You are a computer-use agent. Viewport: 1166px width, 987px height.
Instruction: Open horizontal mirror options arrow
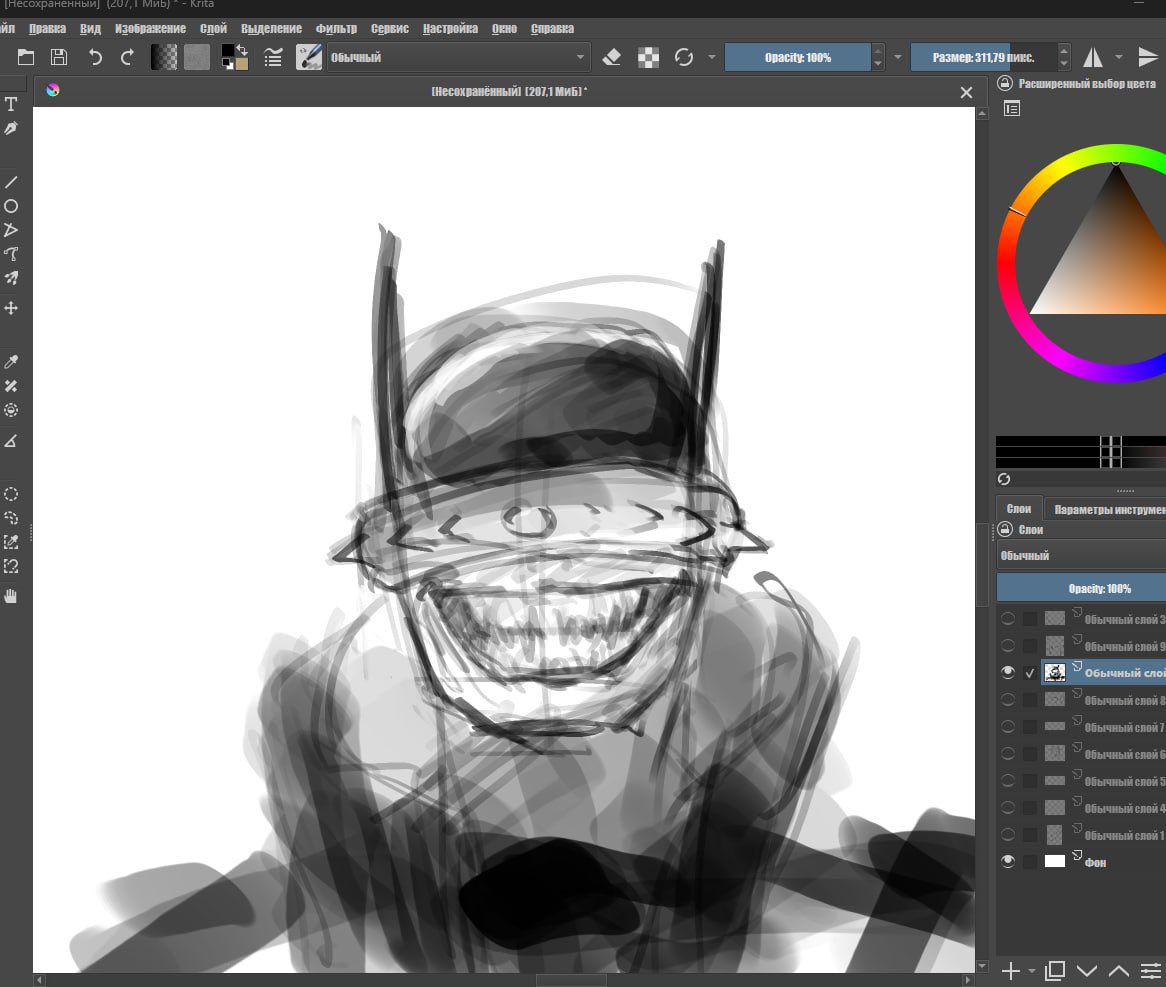point(1119,57)
